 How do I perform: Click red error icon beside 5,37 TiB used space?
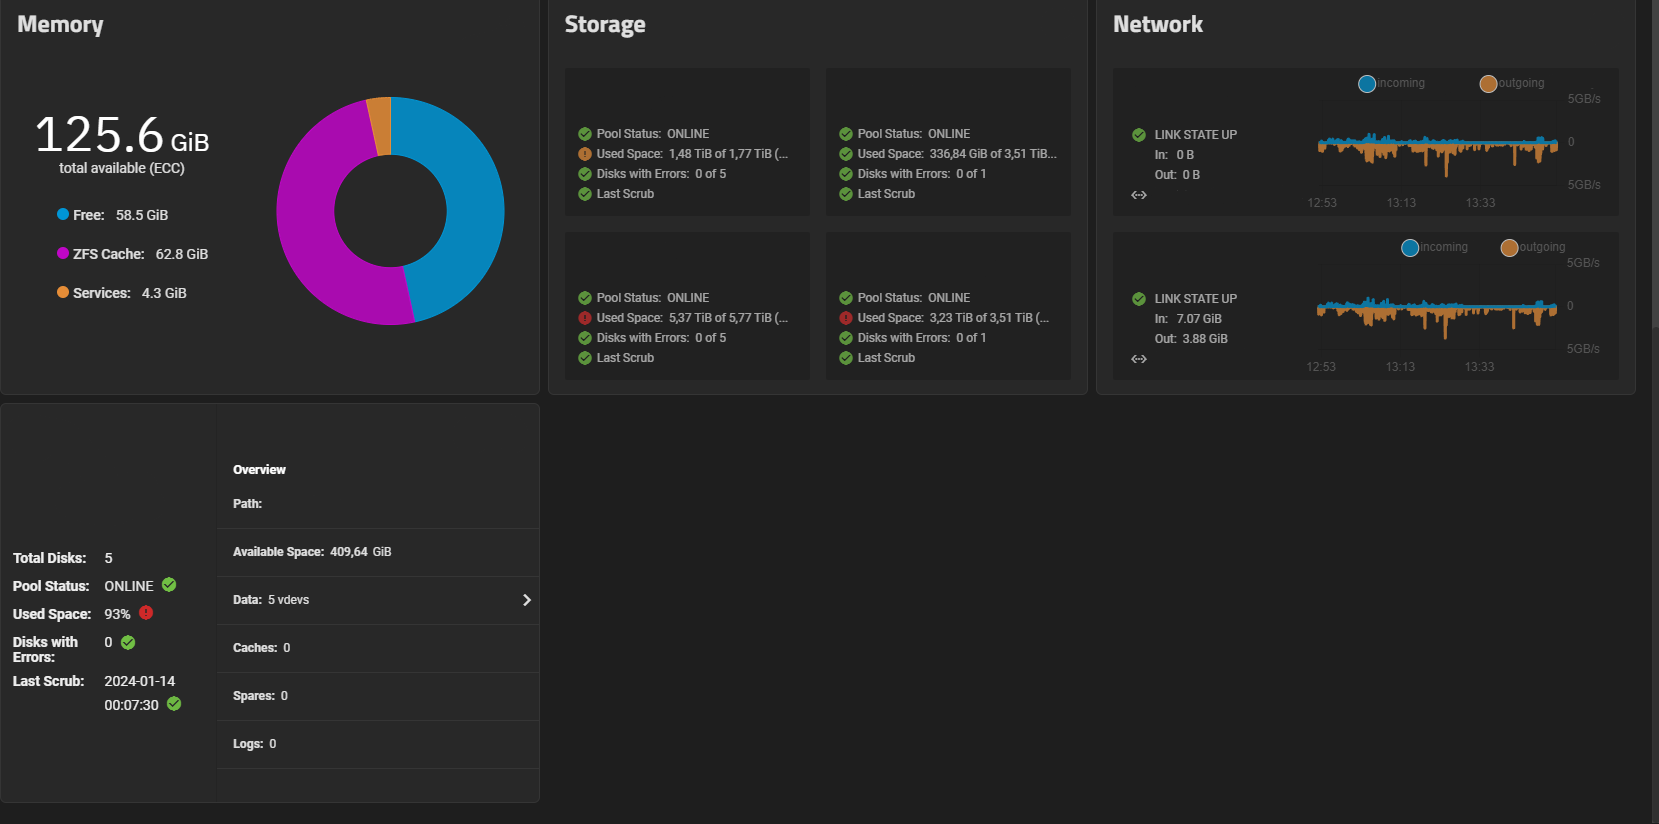coord(585,318)
